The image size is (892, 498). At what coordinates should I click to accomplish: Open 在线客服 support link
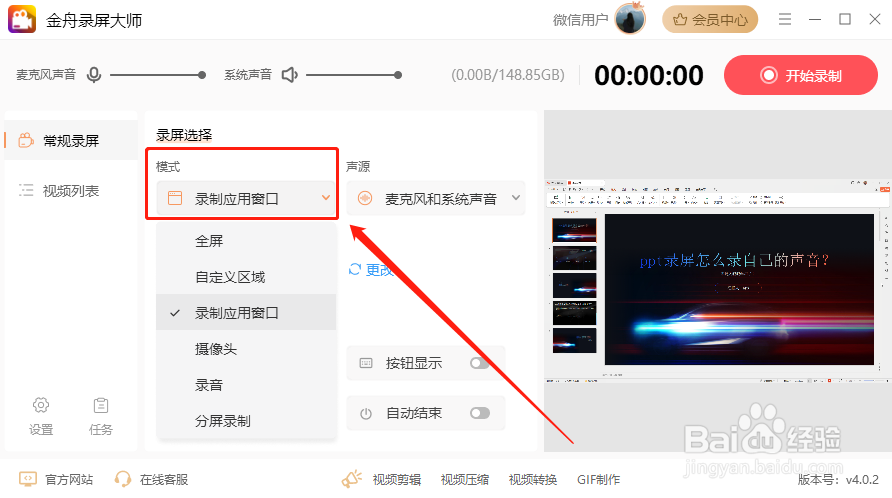164,479
